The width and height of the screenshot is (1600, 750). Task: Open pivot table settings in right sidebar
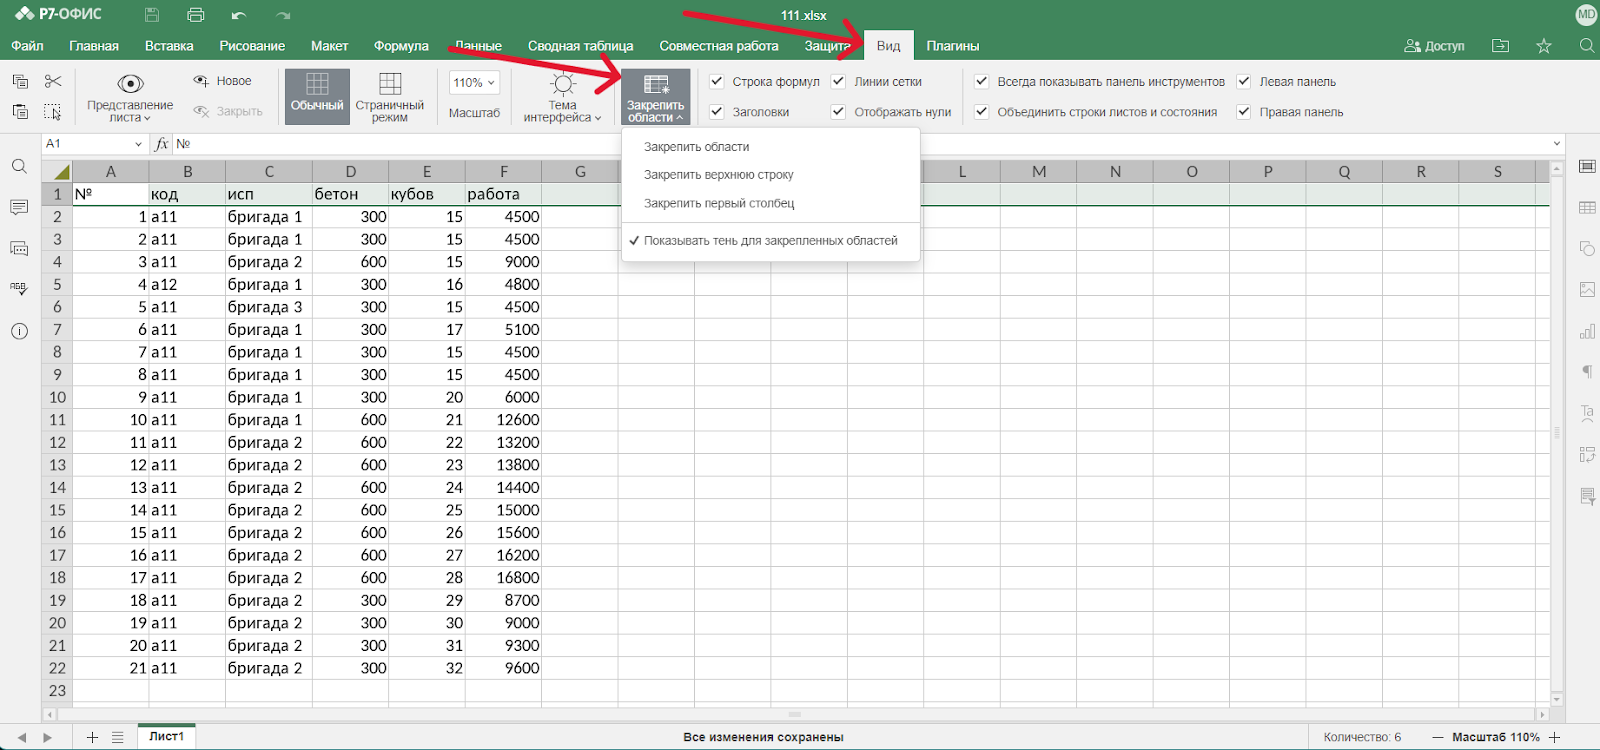1587,455
